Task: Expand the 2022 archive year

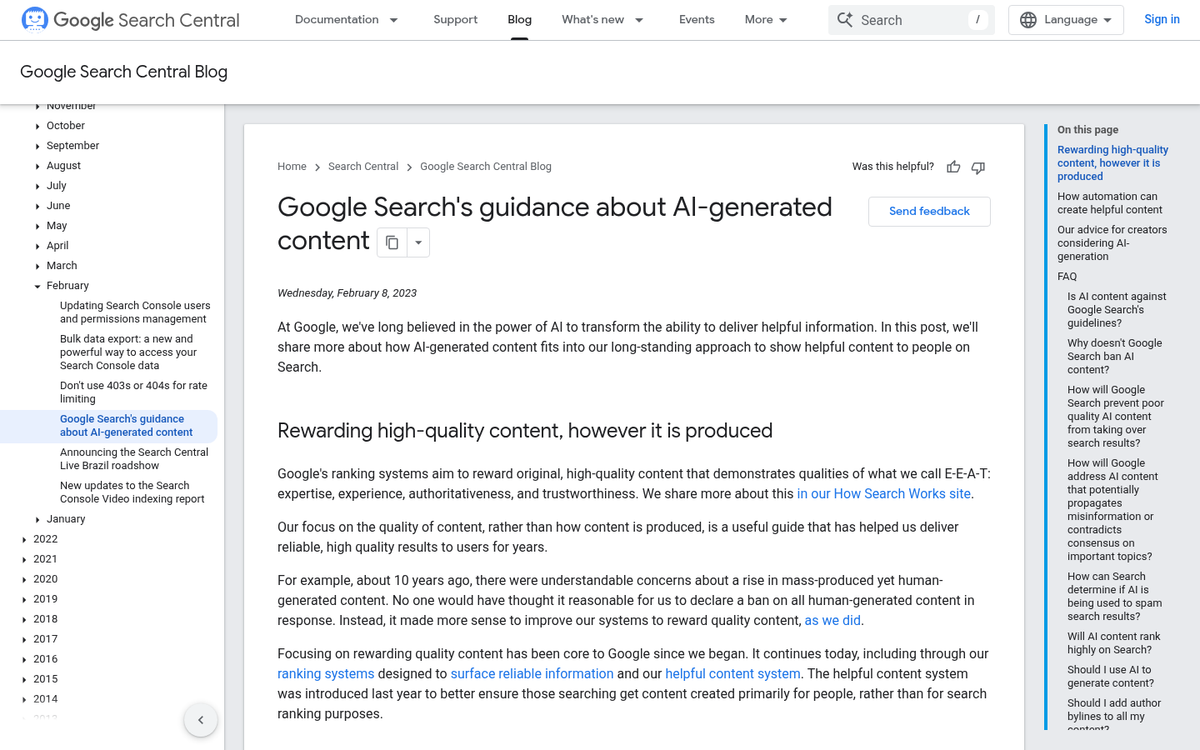Action: pos(25,539)
